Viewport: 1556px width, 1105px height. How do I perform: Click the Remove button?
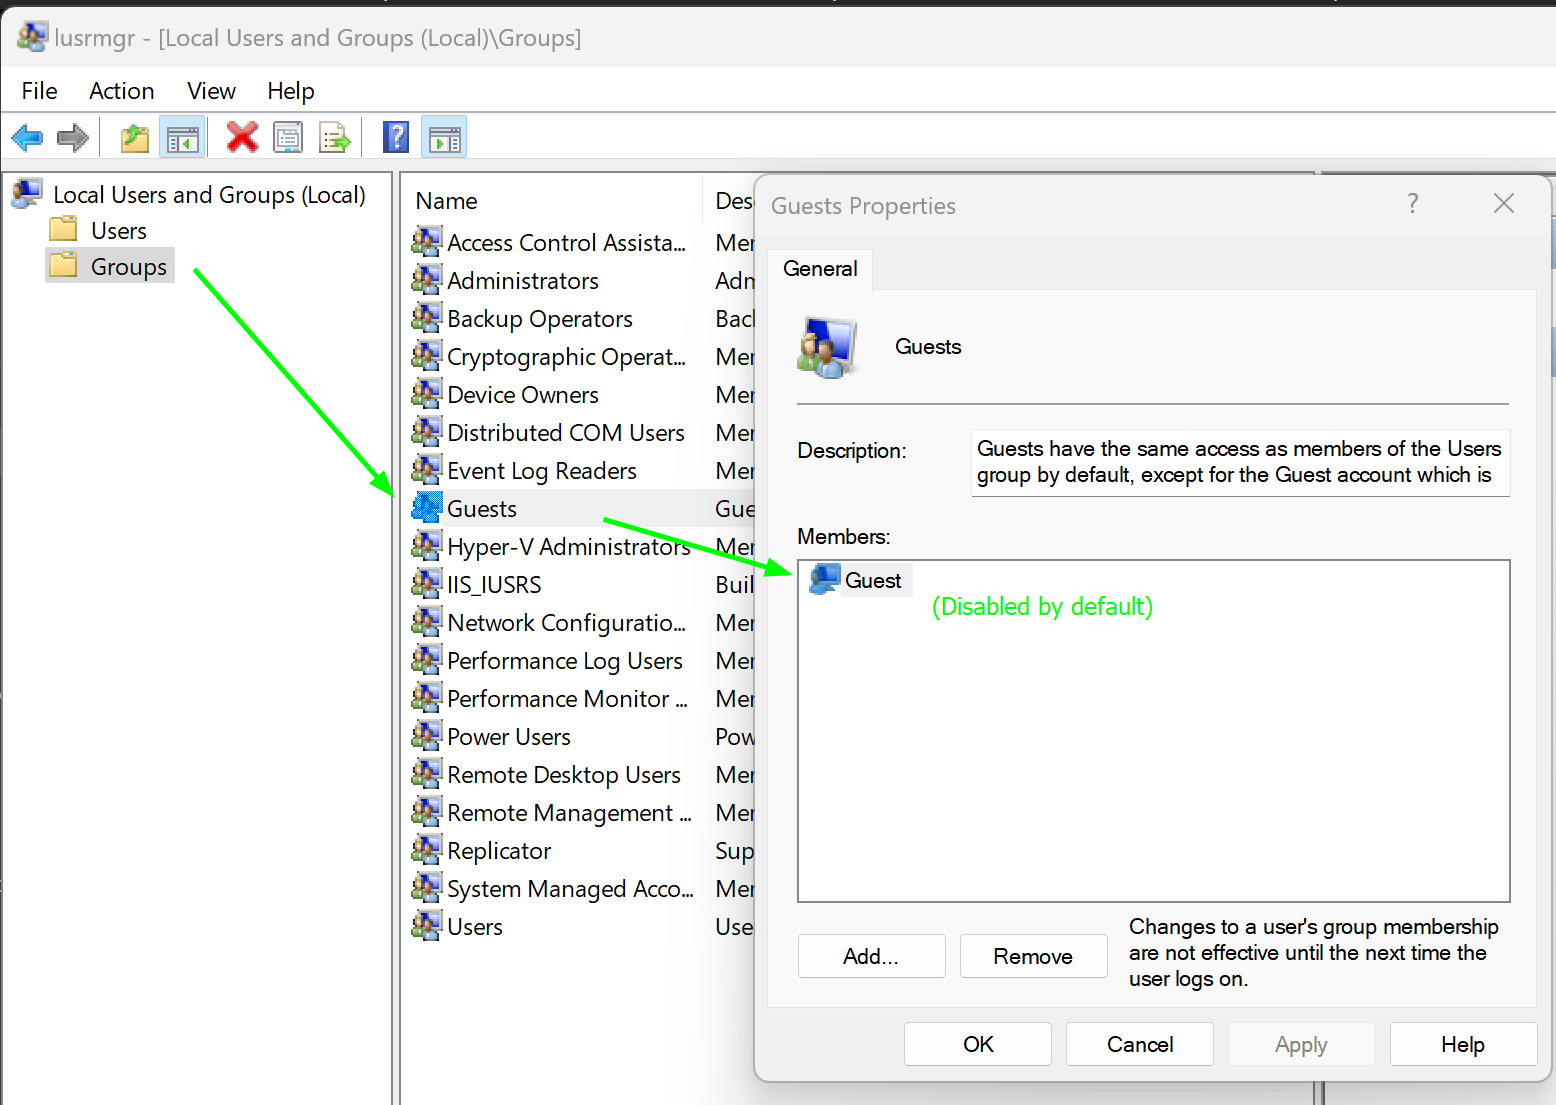pyautogui.click(x=1033, y=956)
